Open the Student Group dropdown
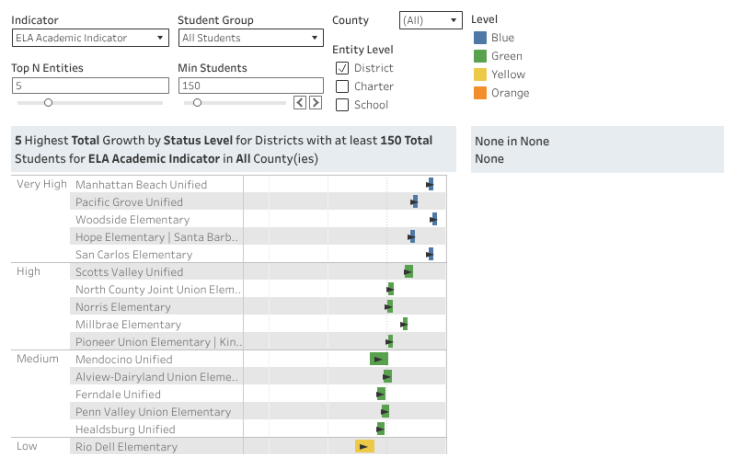The height and width of the screenshot is (454, 736). 250,38
